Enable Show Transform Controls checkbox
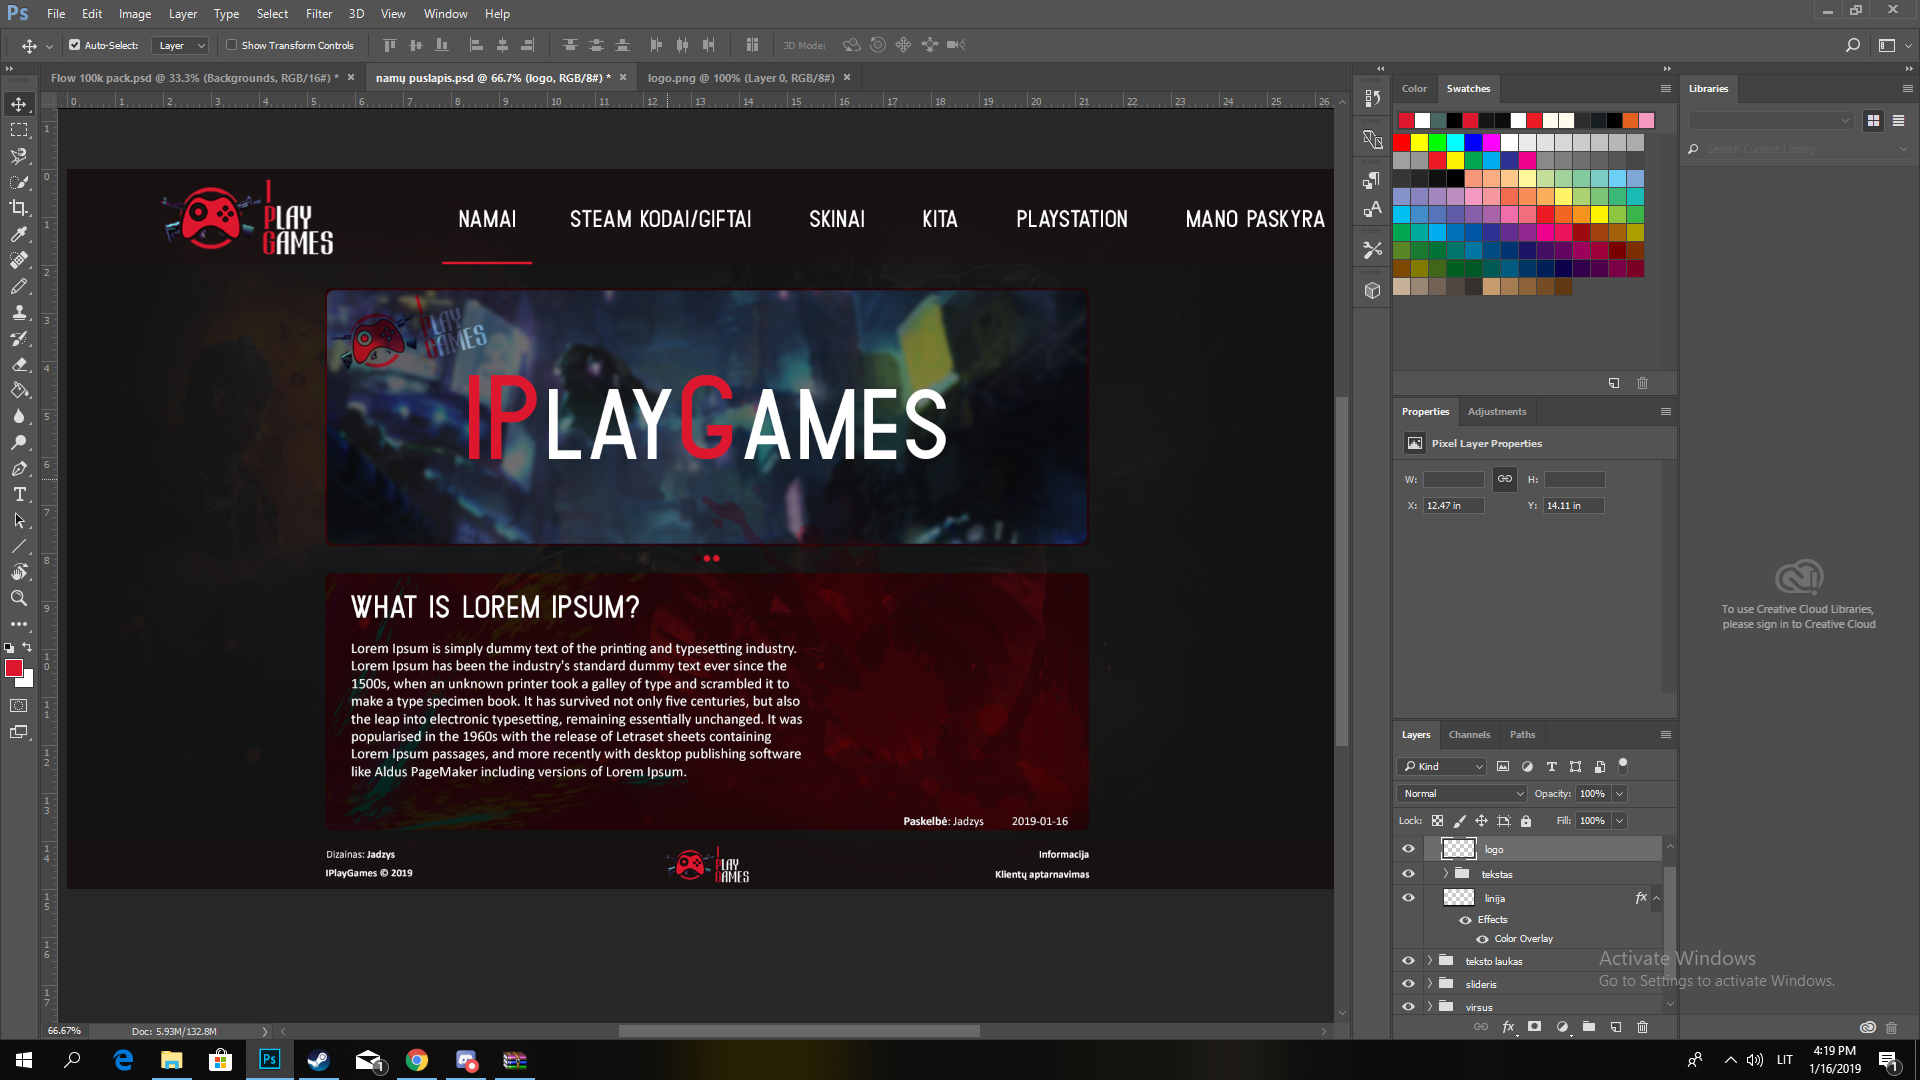Screen dimensions: 1920x1080 coord(231,45)
